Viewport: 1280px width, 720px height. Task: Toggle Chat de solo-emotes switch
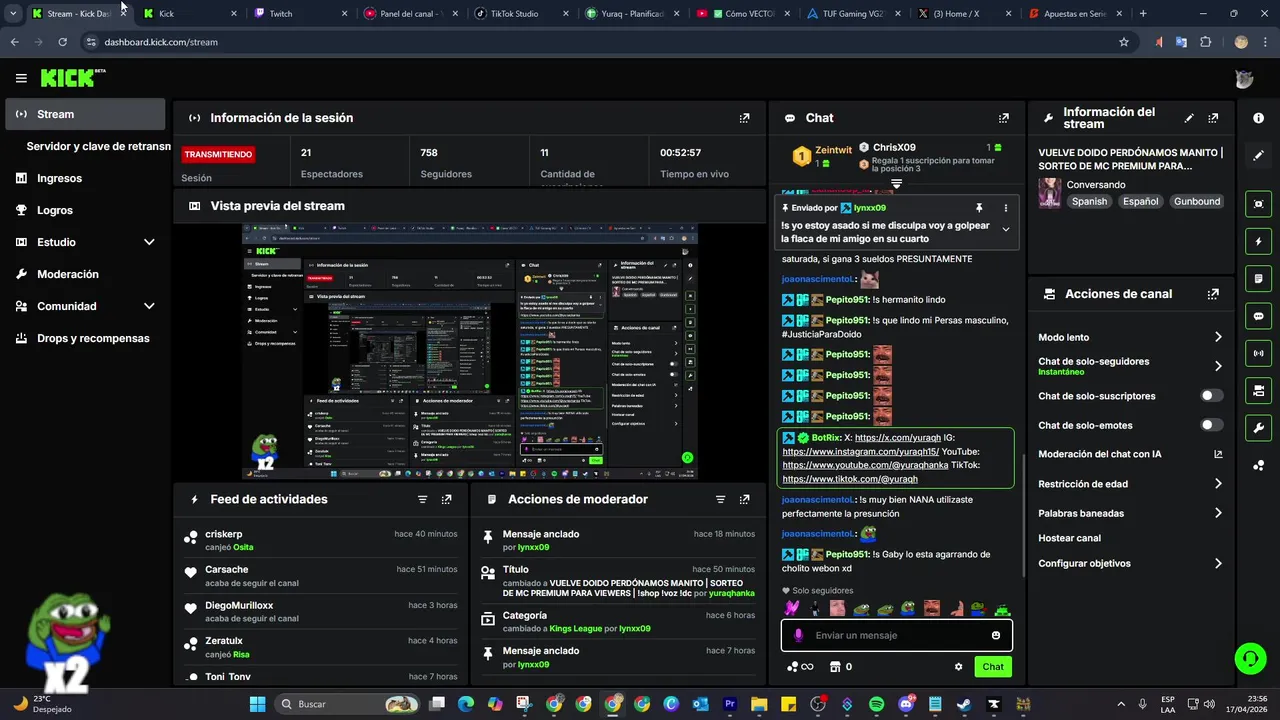(x=1211, y=425)
